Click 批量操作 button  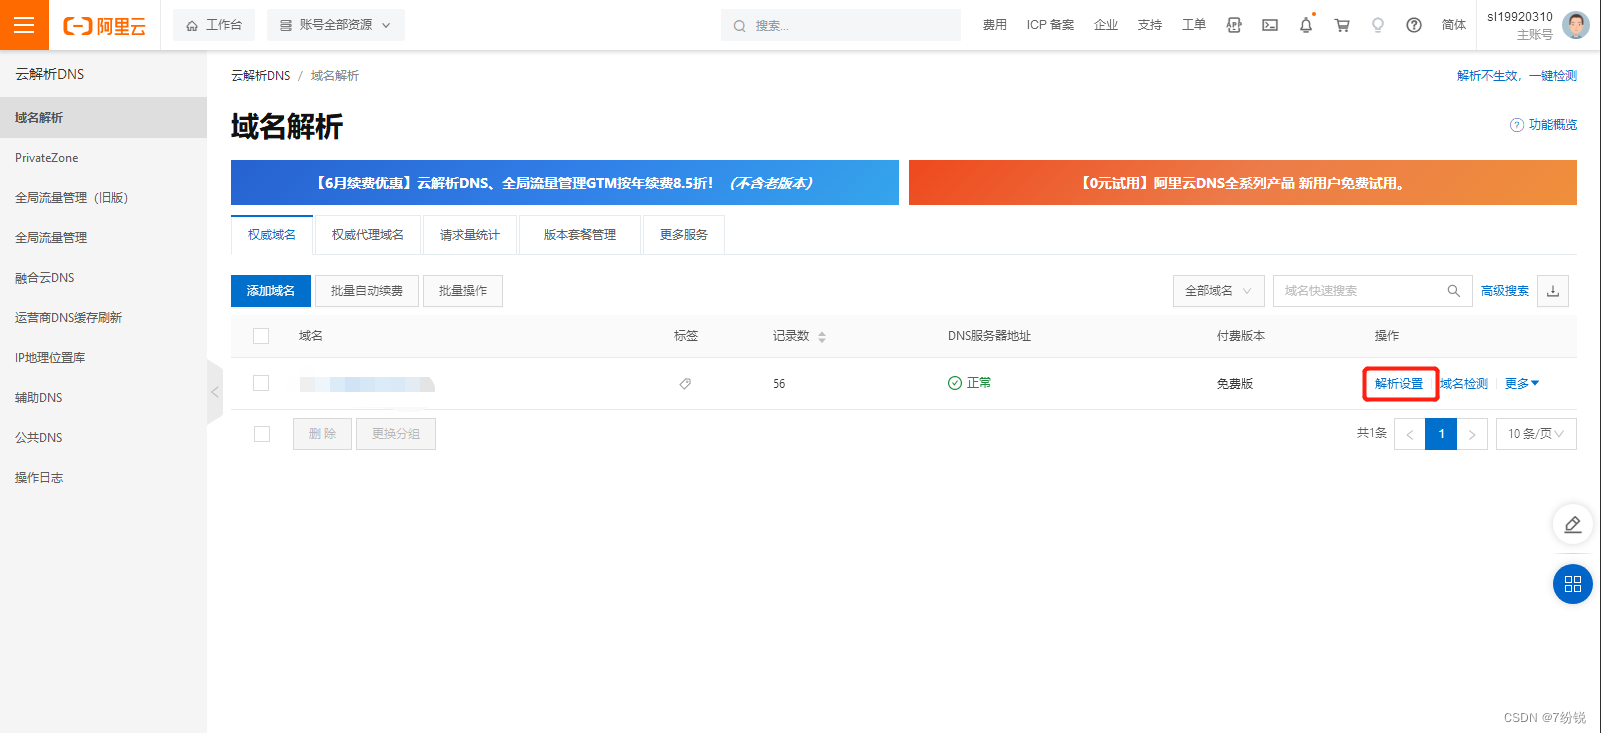[x=463, y=291]
